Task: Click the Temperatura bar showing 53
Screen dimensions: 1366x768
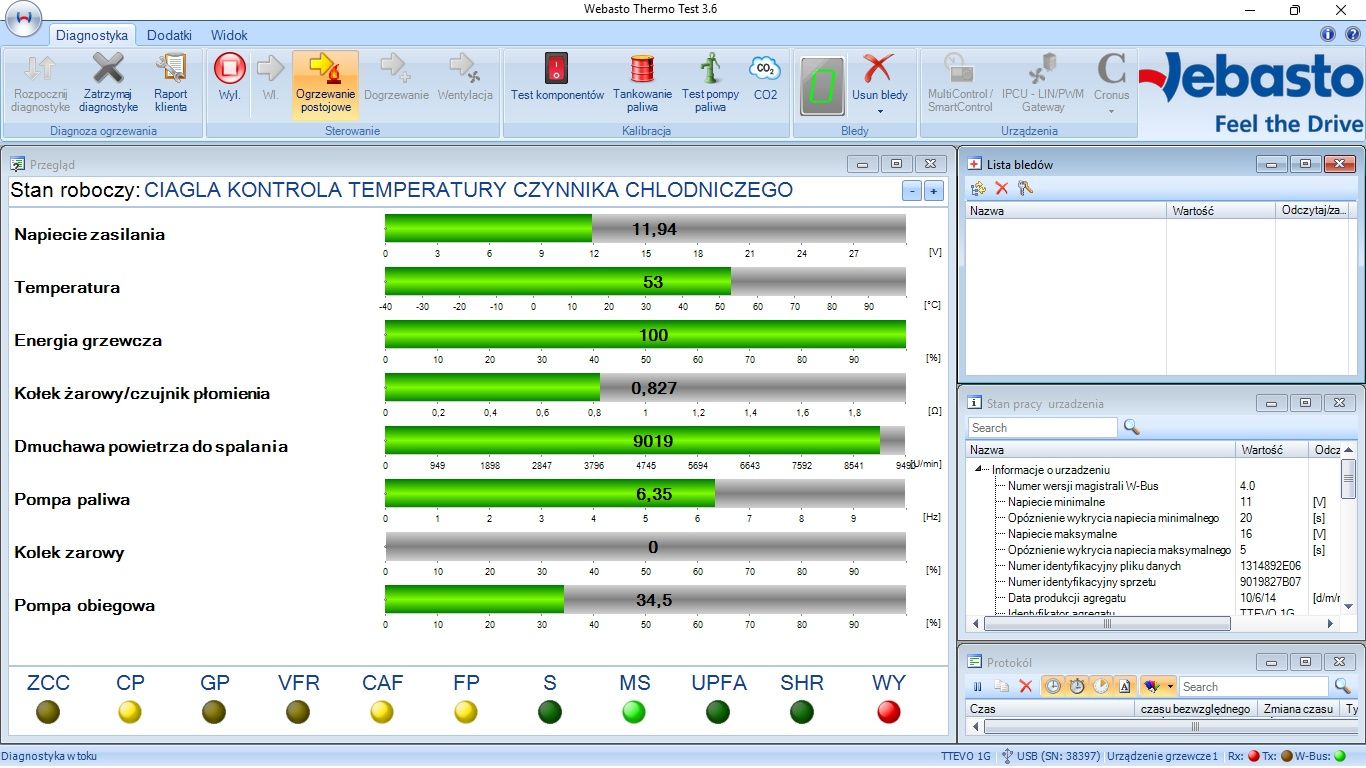Action: (x=645, y=281)
